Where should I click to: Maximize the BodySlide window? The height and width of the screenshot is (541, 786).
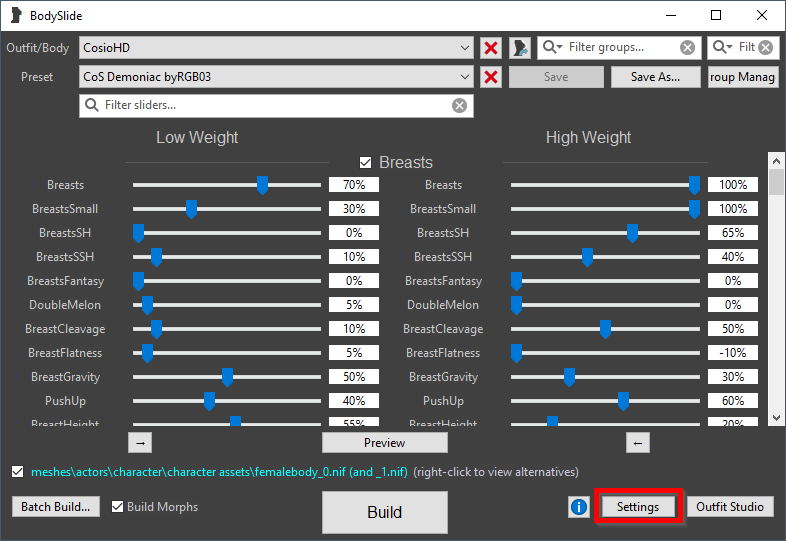click(716, 16)
